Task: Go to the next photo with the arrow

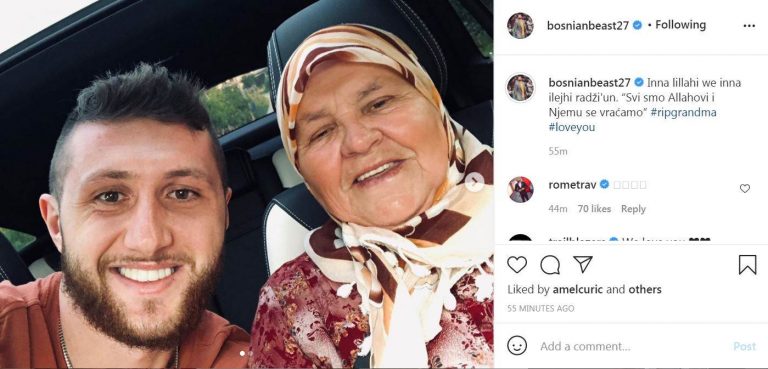Action: click(x=474, y=182)
